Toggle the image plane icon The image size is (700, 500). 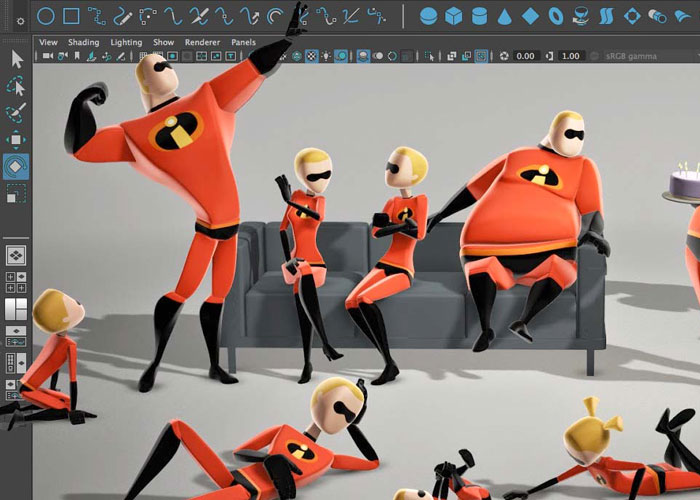coord(92,56)
